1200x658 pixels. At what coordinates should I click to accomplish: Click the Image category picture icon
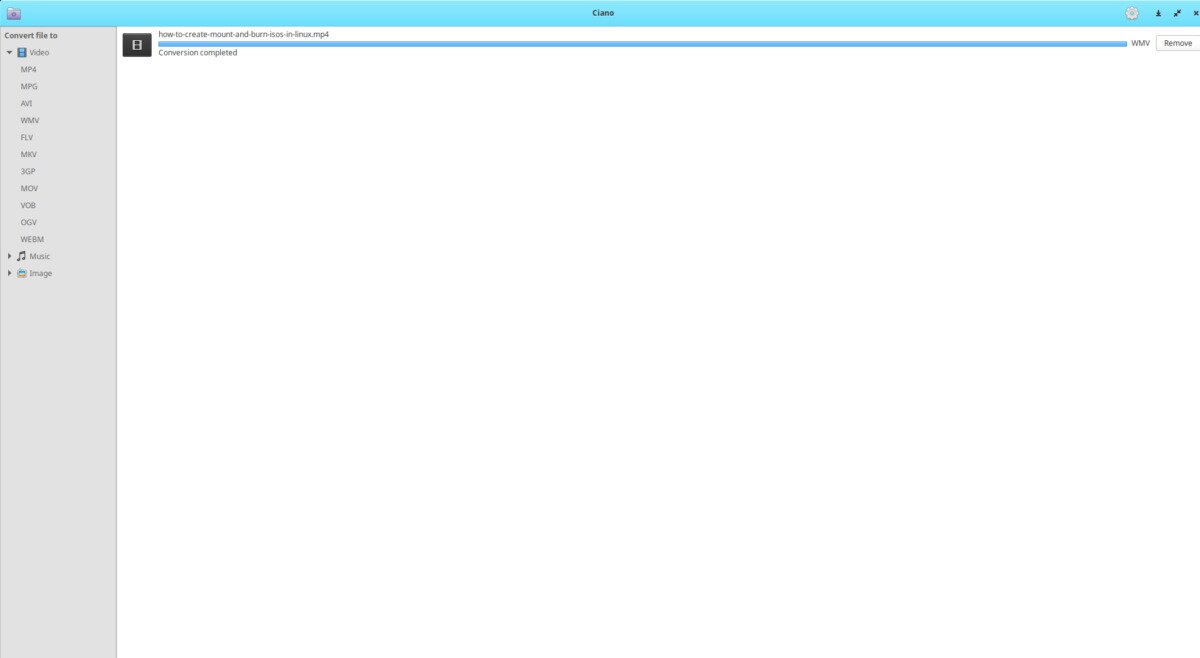pyautogui.click(x=22, y=273)
